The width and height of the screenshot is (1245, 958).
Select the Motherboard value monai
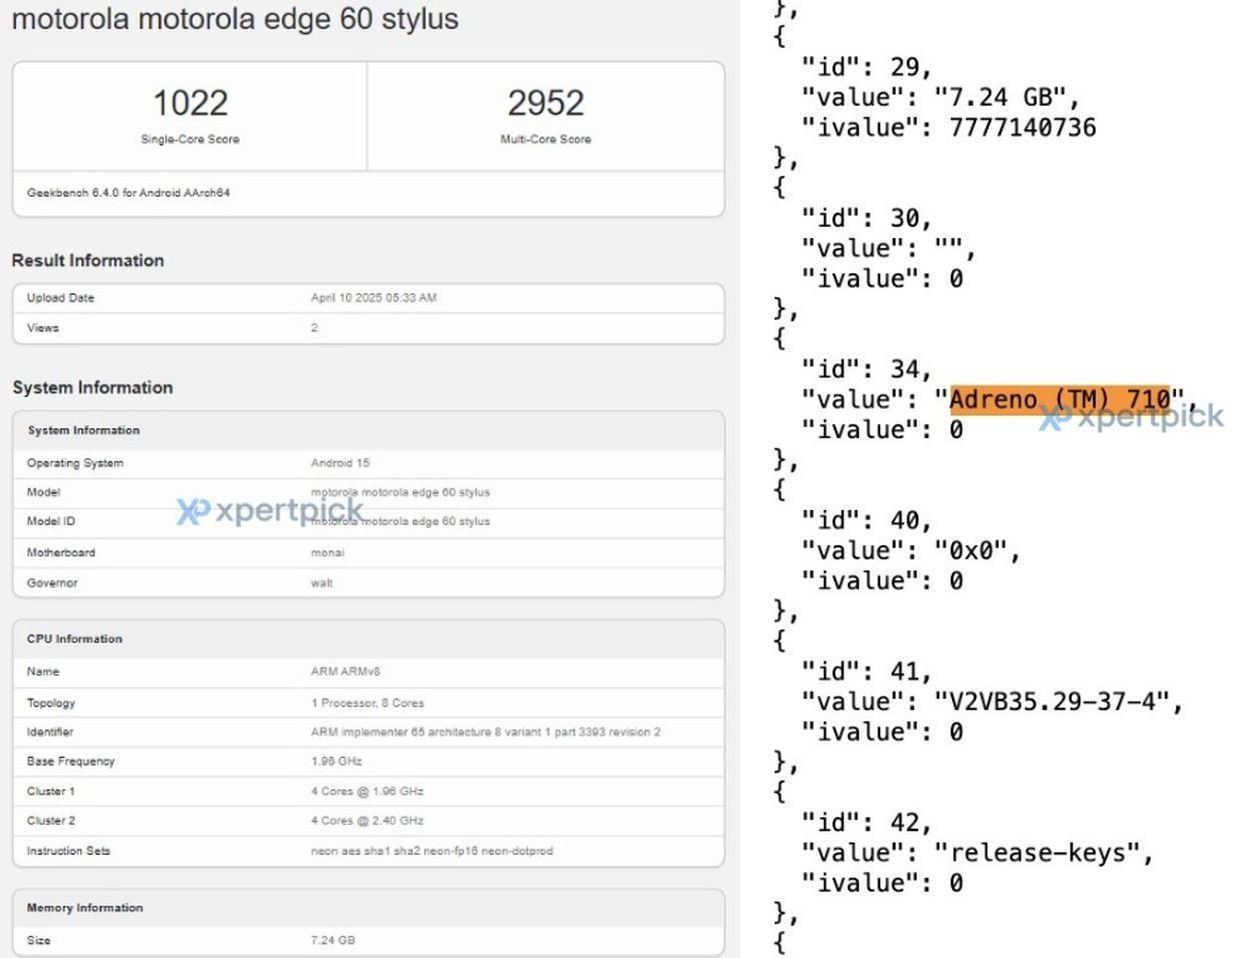pos(327,552)
